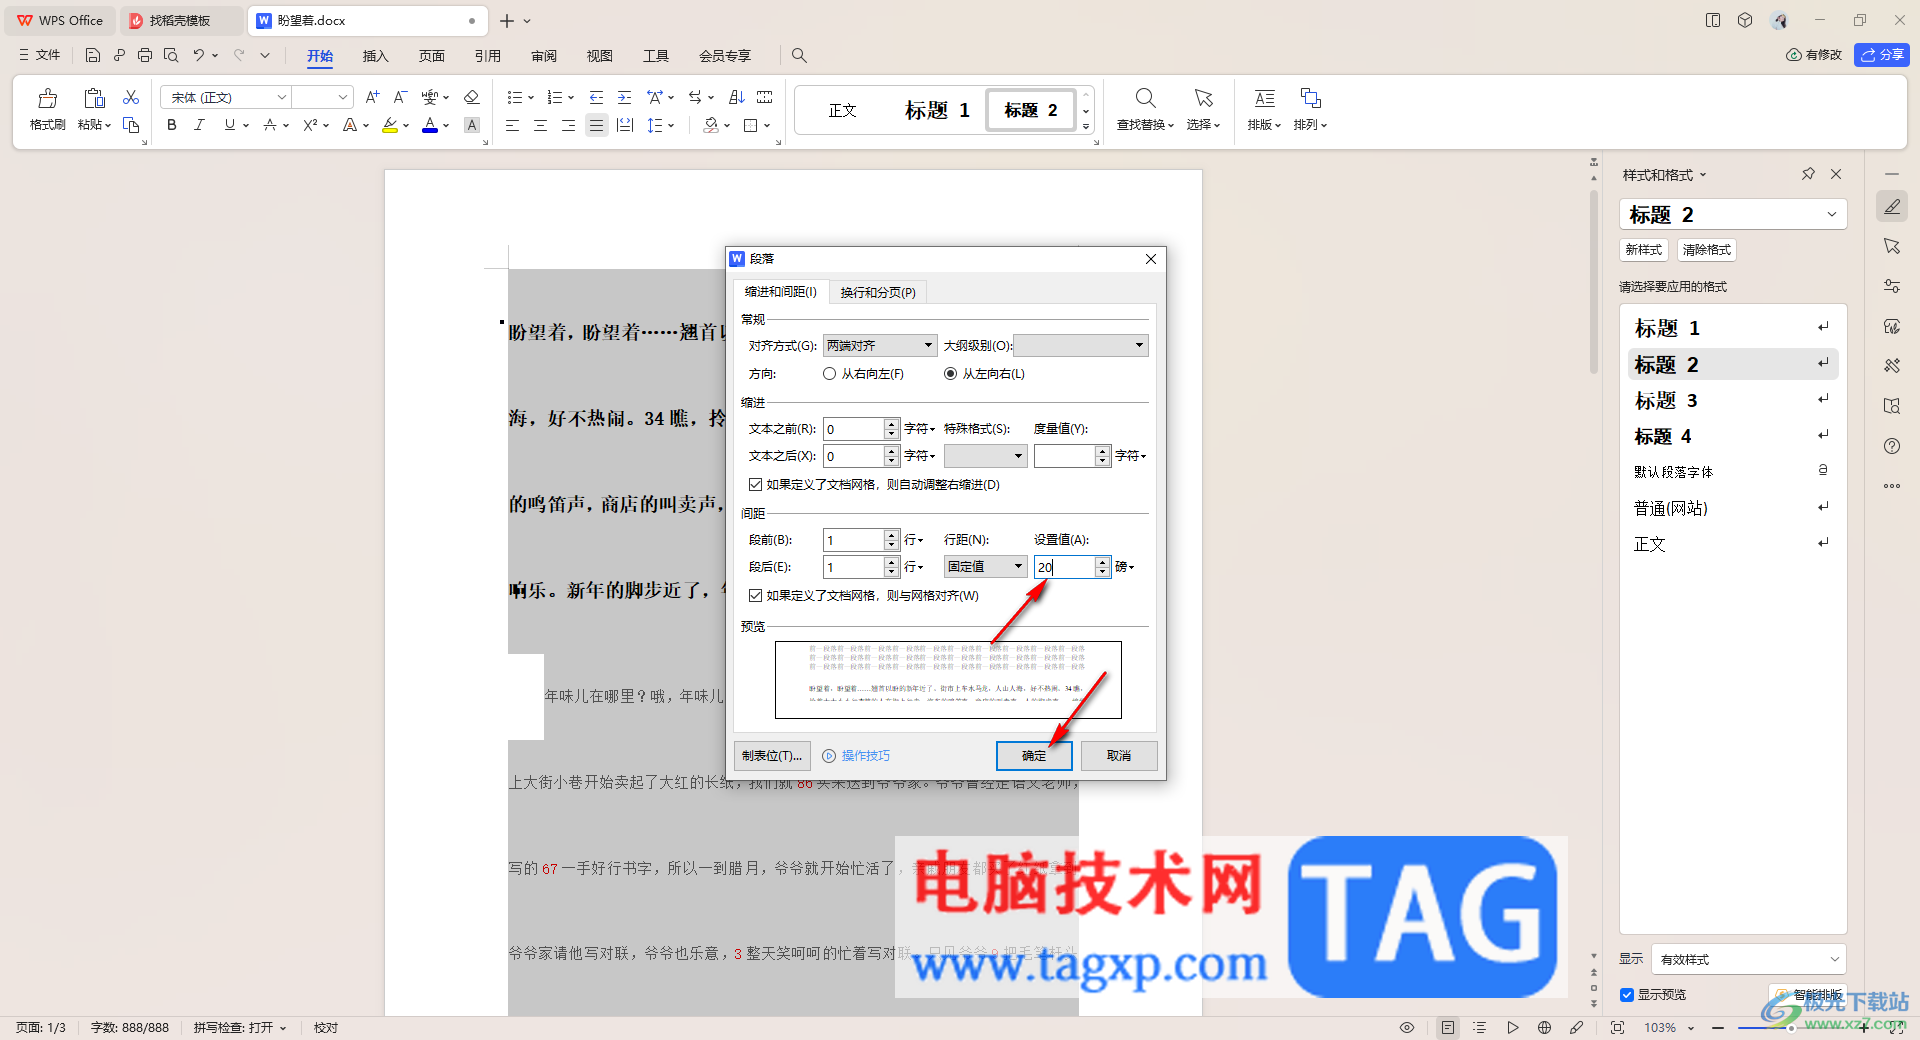1920x1040 pixels.
Task: Switch to web layout globe icon in status bar
Action: click(1545, 1027)
